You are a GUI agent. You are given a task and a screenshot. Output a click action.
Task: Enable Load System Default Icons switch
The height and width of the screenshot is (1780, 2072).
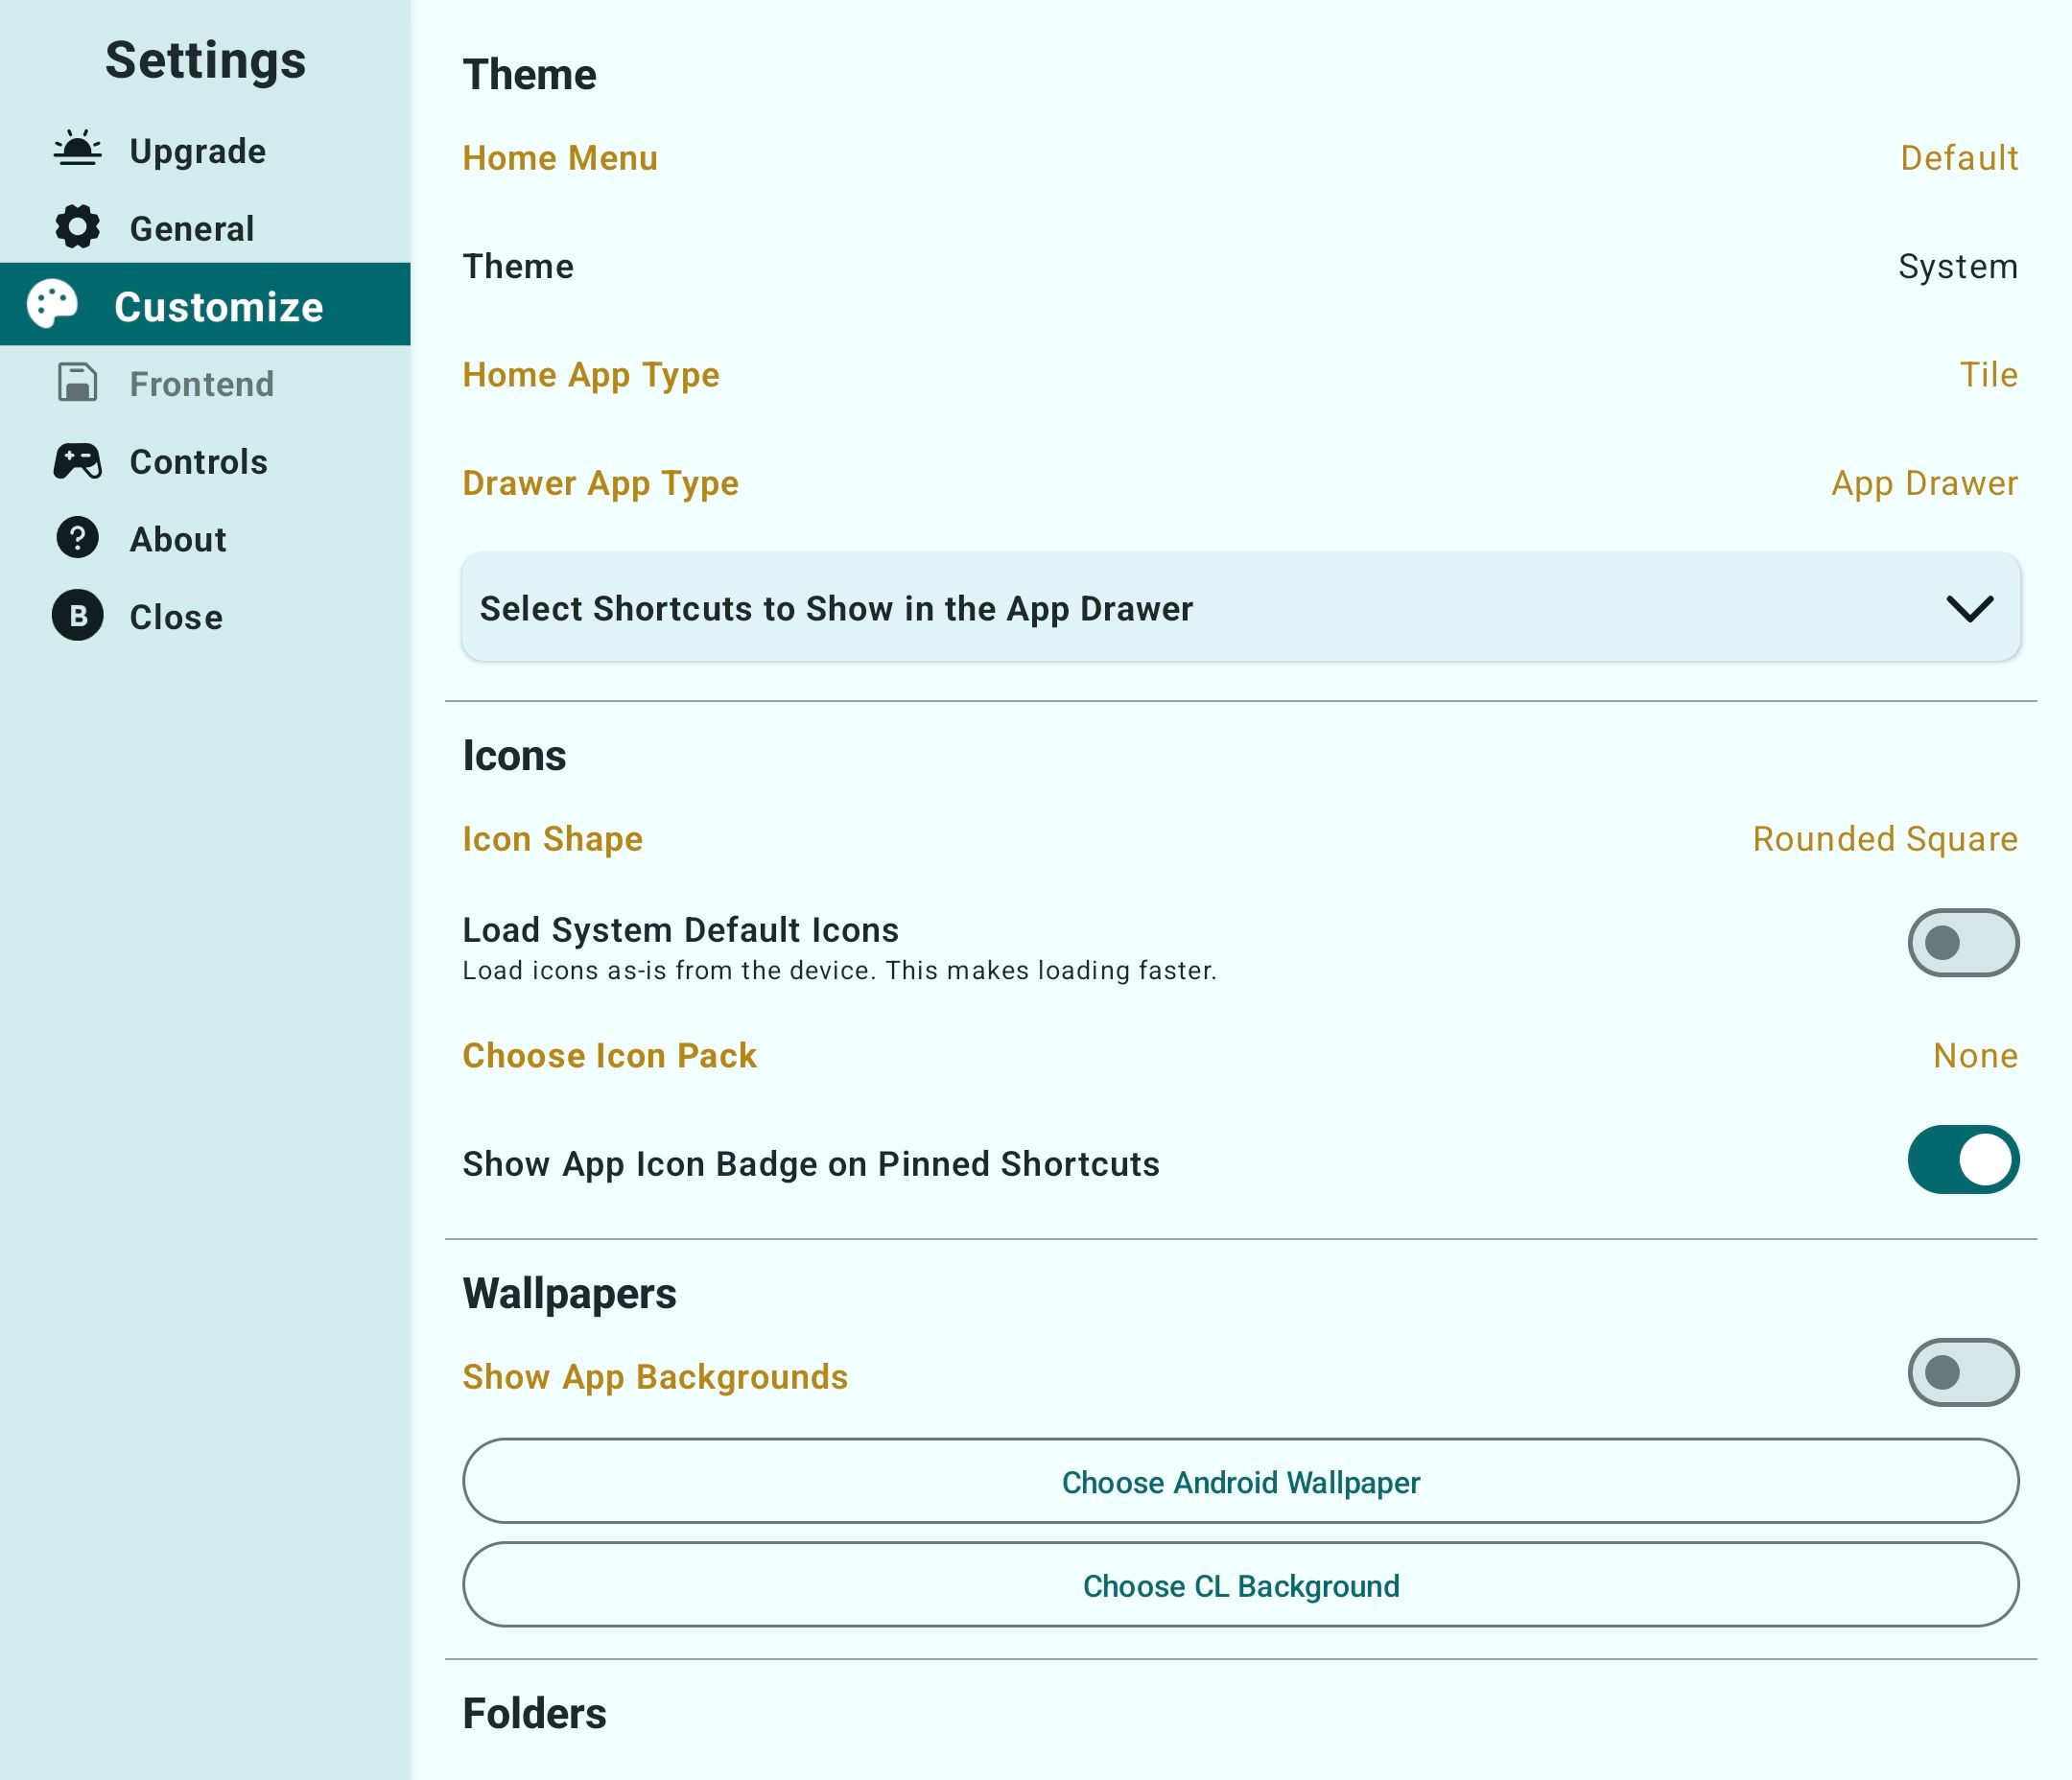point(1963,942)
